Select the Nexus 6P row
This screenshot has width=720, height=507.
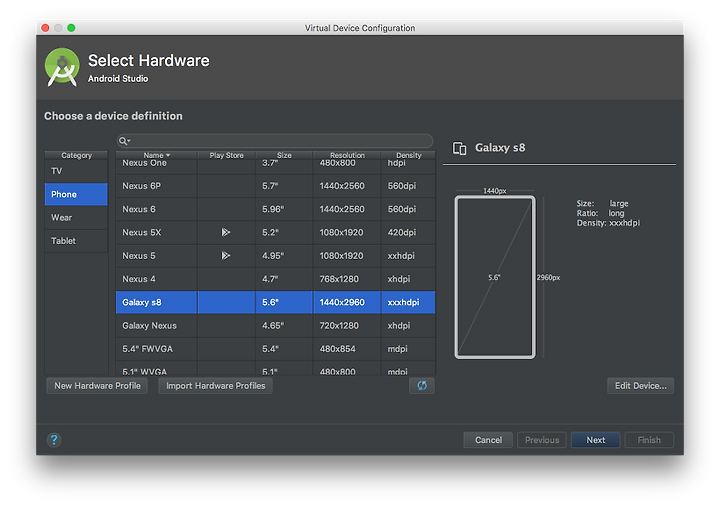coord(276,186)
